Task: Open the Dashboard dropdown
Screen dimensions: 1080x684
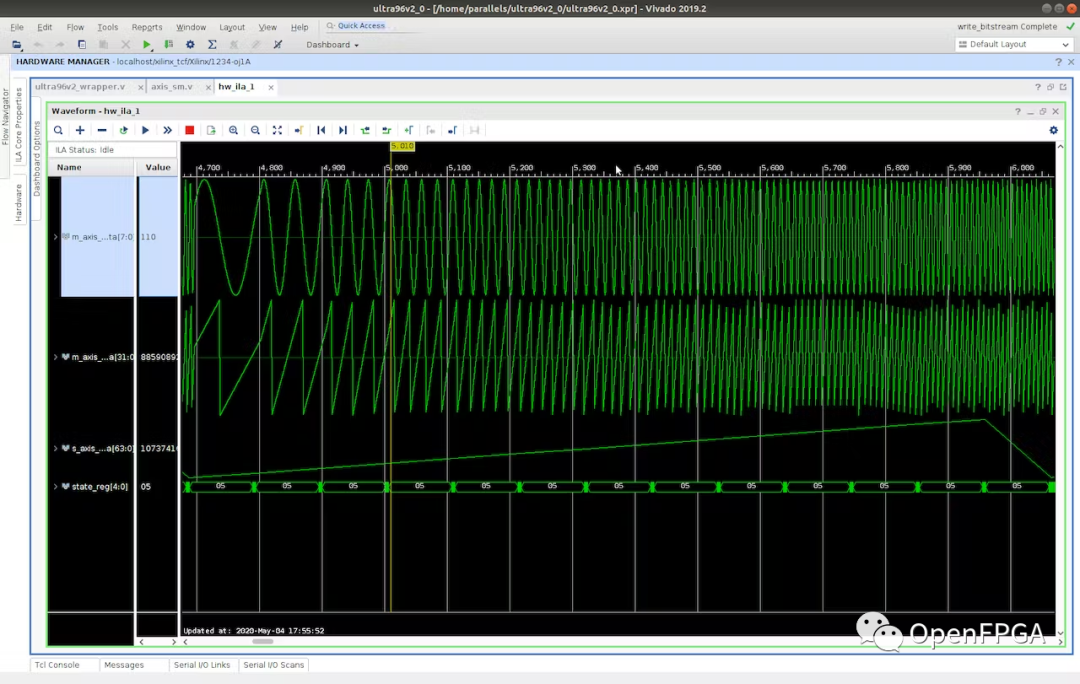Action: (x=332, y=44)
